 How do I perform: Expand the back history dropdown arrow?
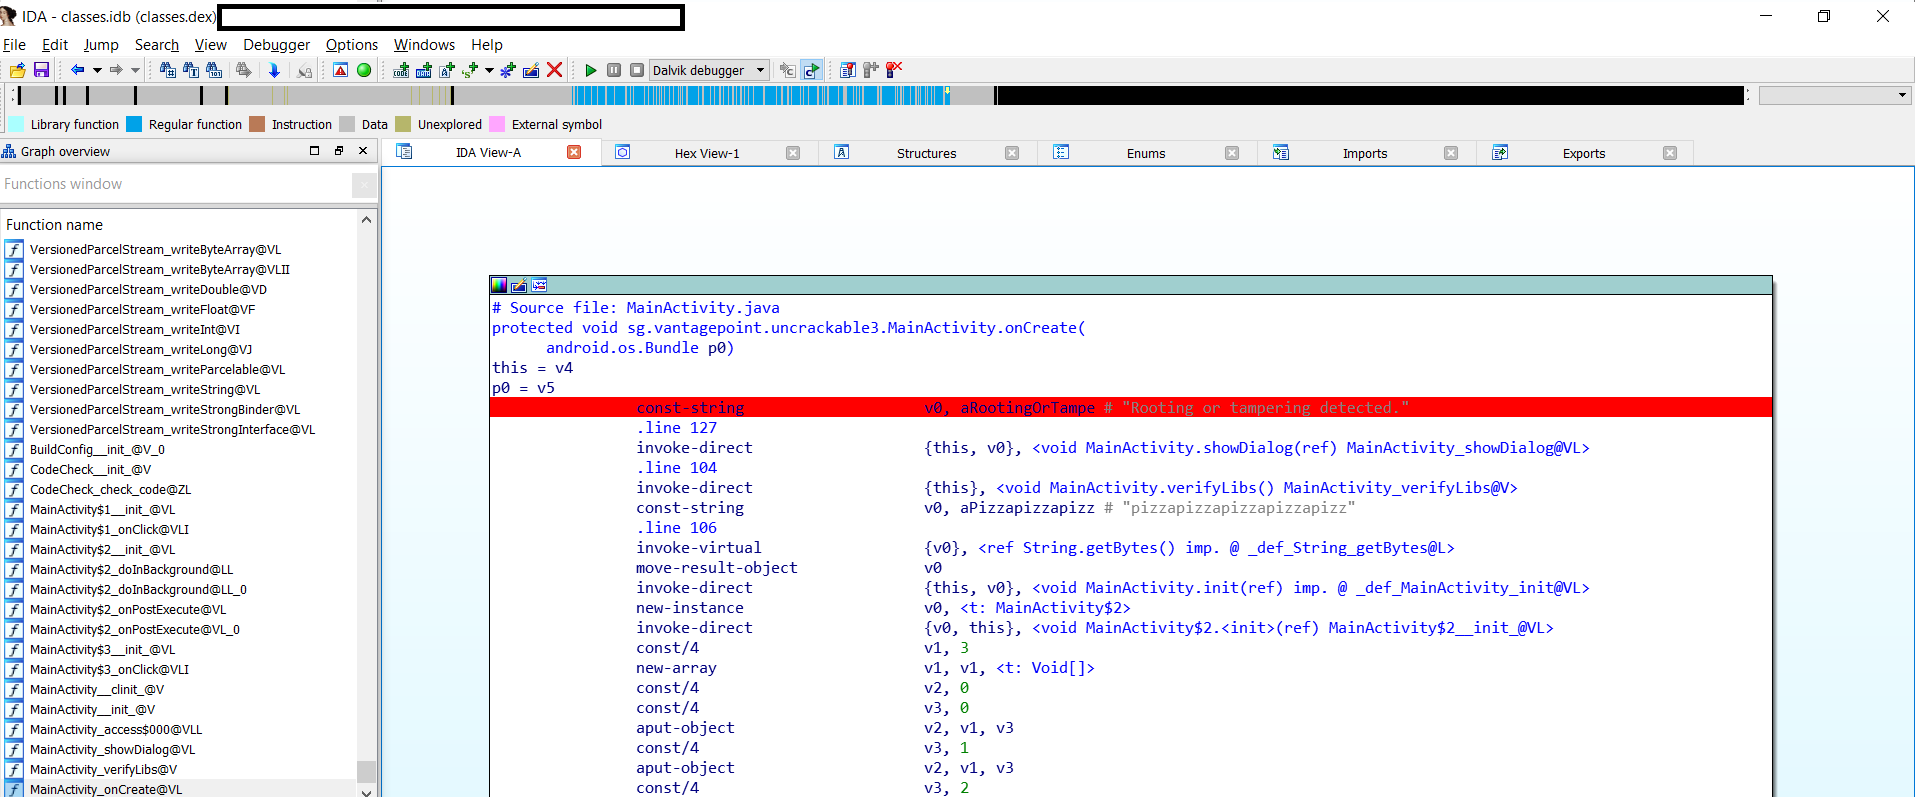97,70
